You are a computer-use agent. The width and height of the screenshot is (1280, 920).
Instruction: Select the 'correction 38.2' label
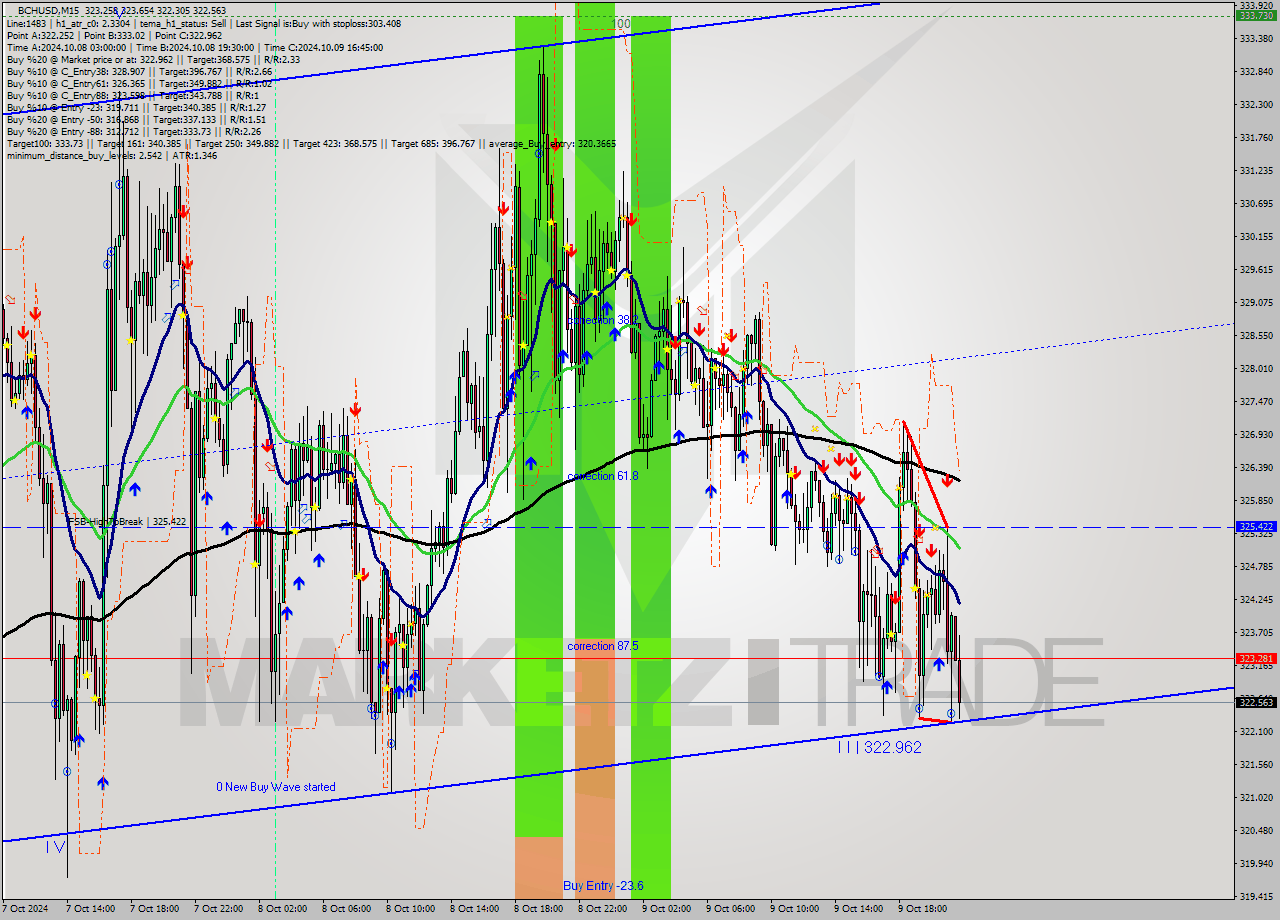(602, 320)
